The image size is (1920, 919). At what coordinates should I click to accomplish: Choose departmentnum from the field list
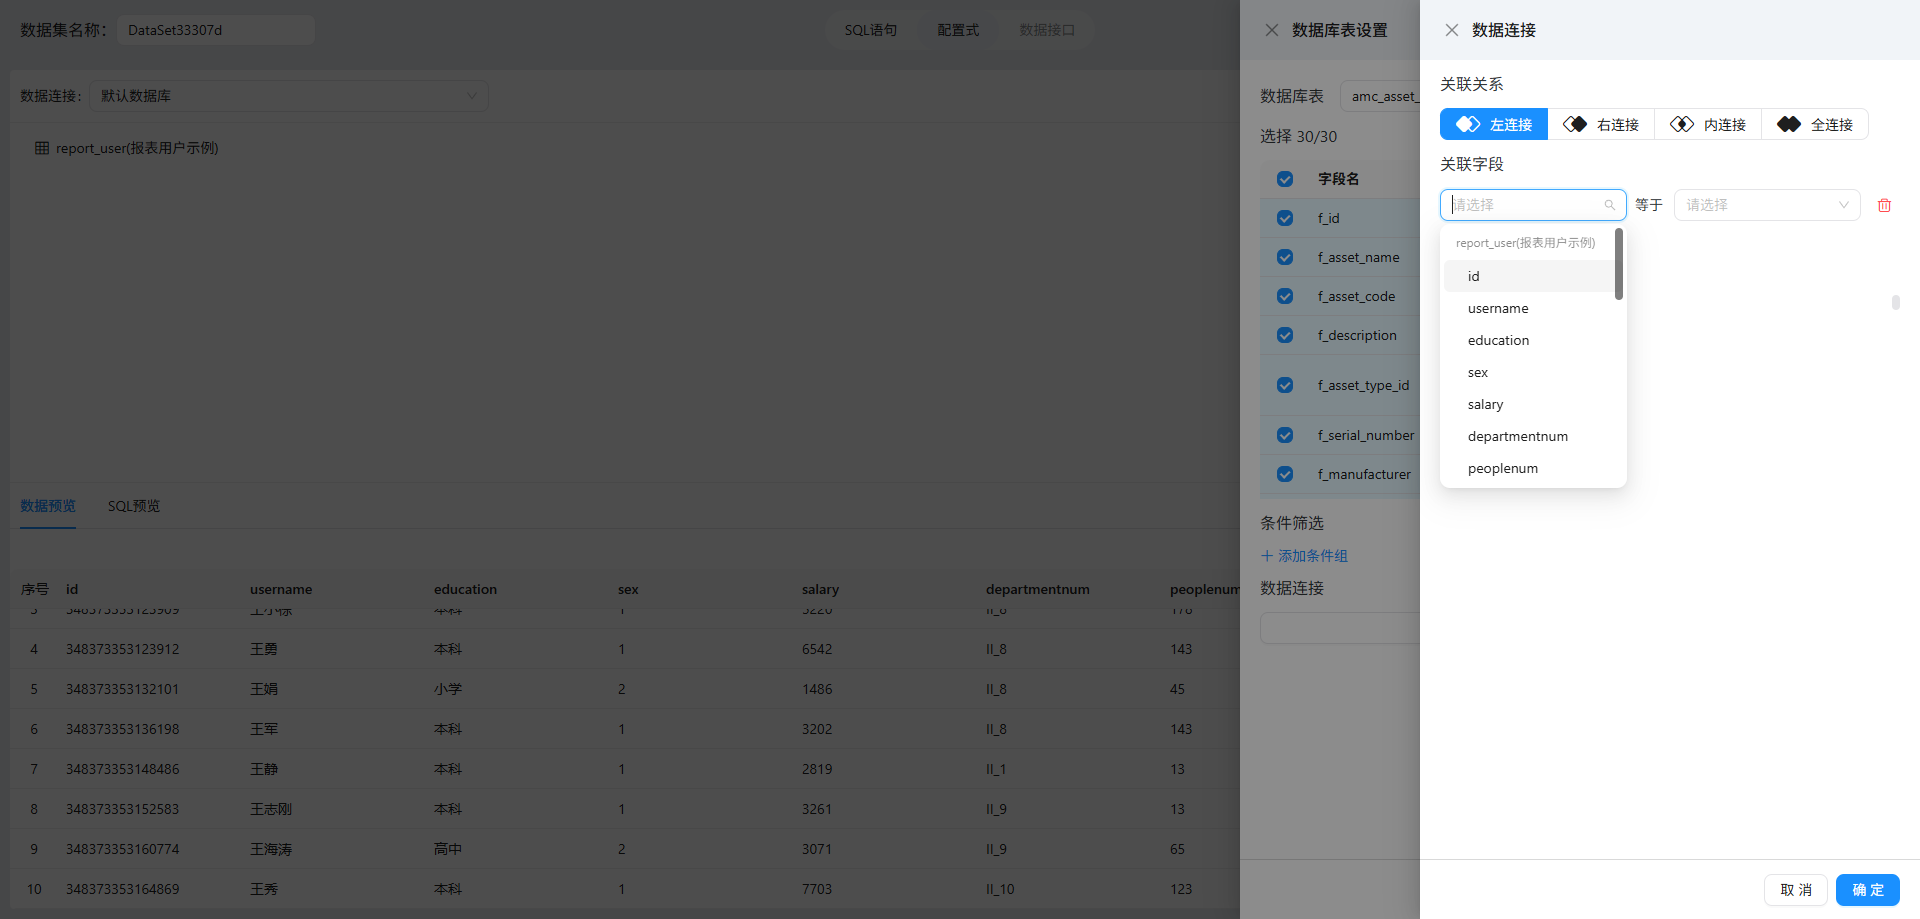(x=1529, y=436)
